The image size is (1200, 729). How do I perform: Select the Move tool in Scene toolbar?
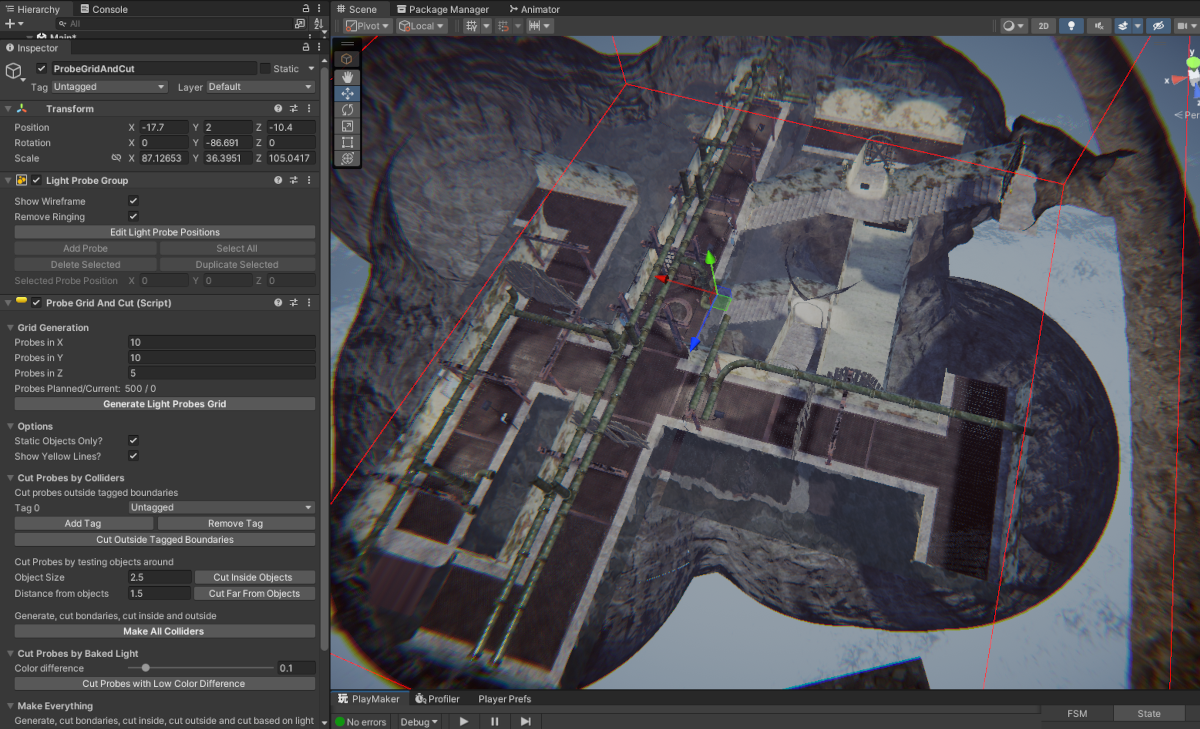(x=347, y=93)
